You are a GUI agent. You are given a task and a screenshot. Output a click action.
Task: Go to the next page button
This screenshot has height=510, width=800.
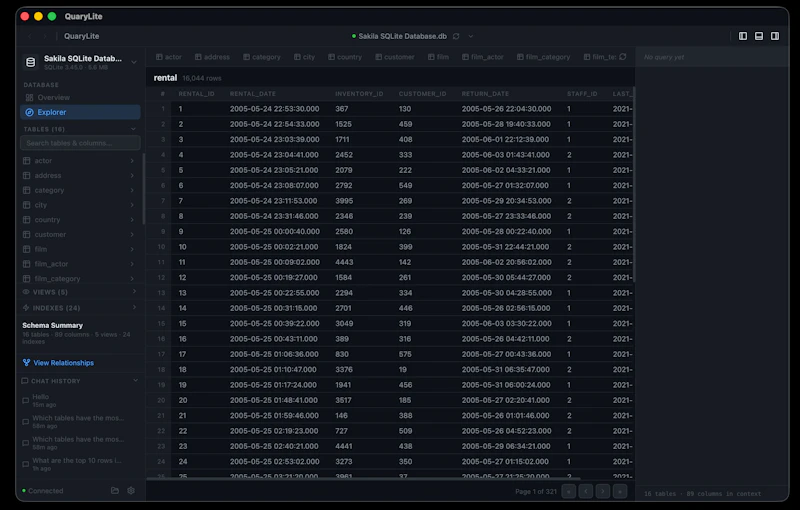tap(603, 491)
